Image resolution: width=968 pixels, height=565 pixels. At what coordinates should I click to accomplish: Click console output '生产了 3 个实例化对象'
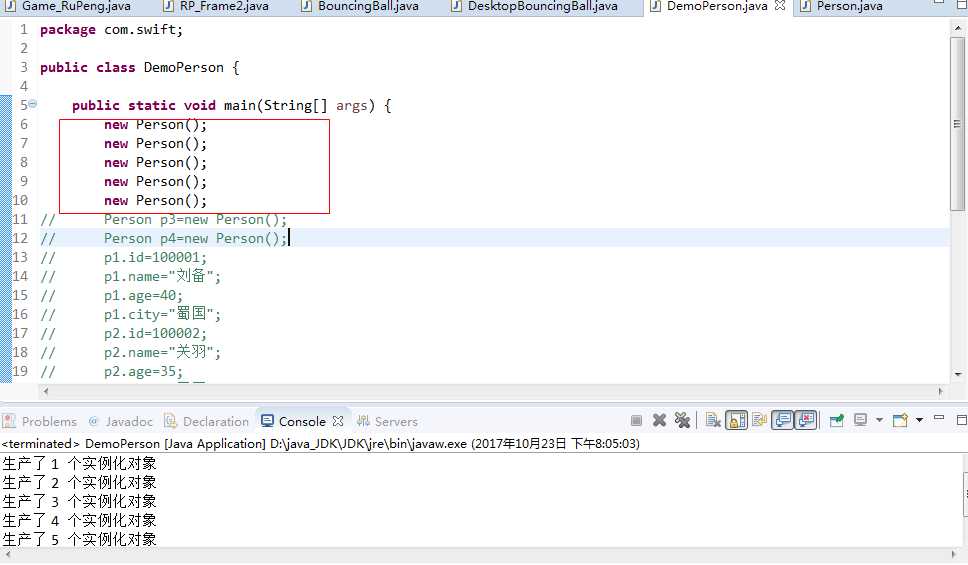(x=79, y=501)
